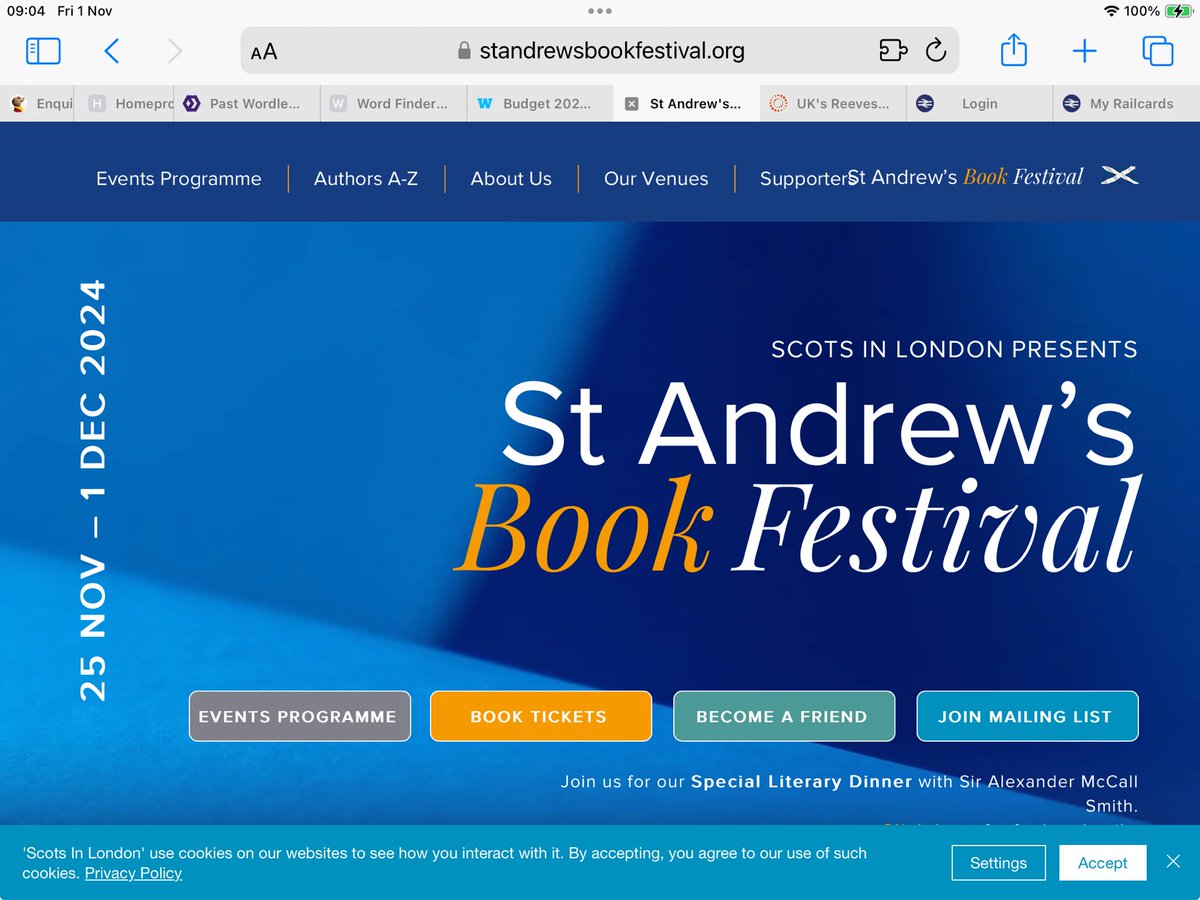Image resolution: width=1200 pixels, height=900 pixels.
Task: Open Authors A-Z in navigation
Action: pos(366,179)
